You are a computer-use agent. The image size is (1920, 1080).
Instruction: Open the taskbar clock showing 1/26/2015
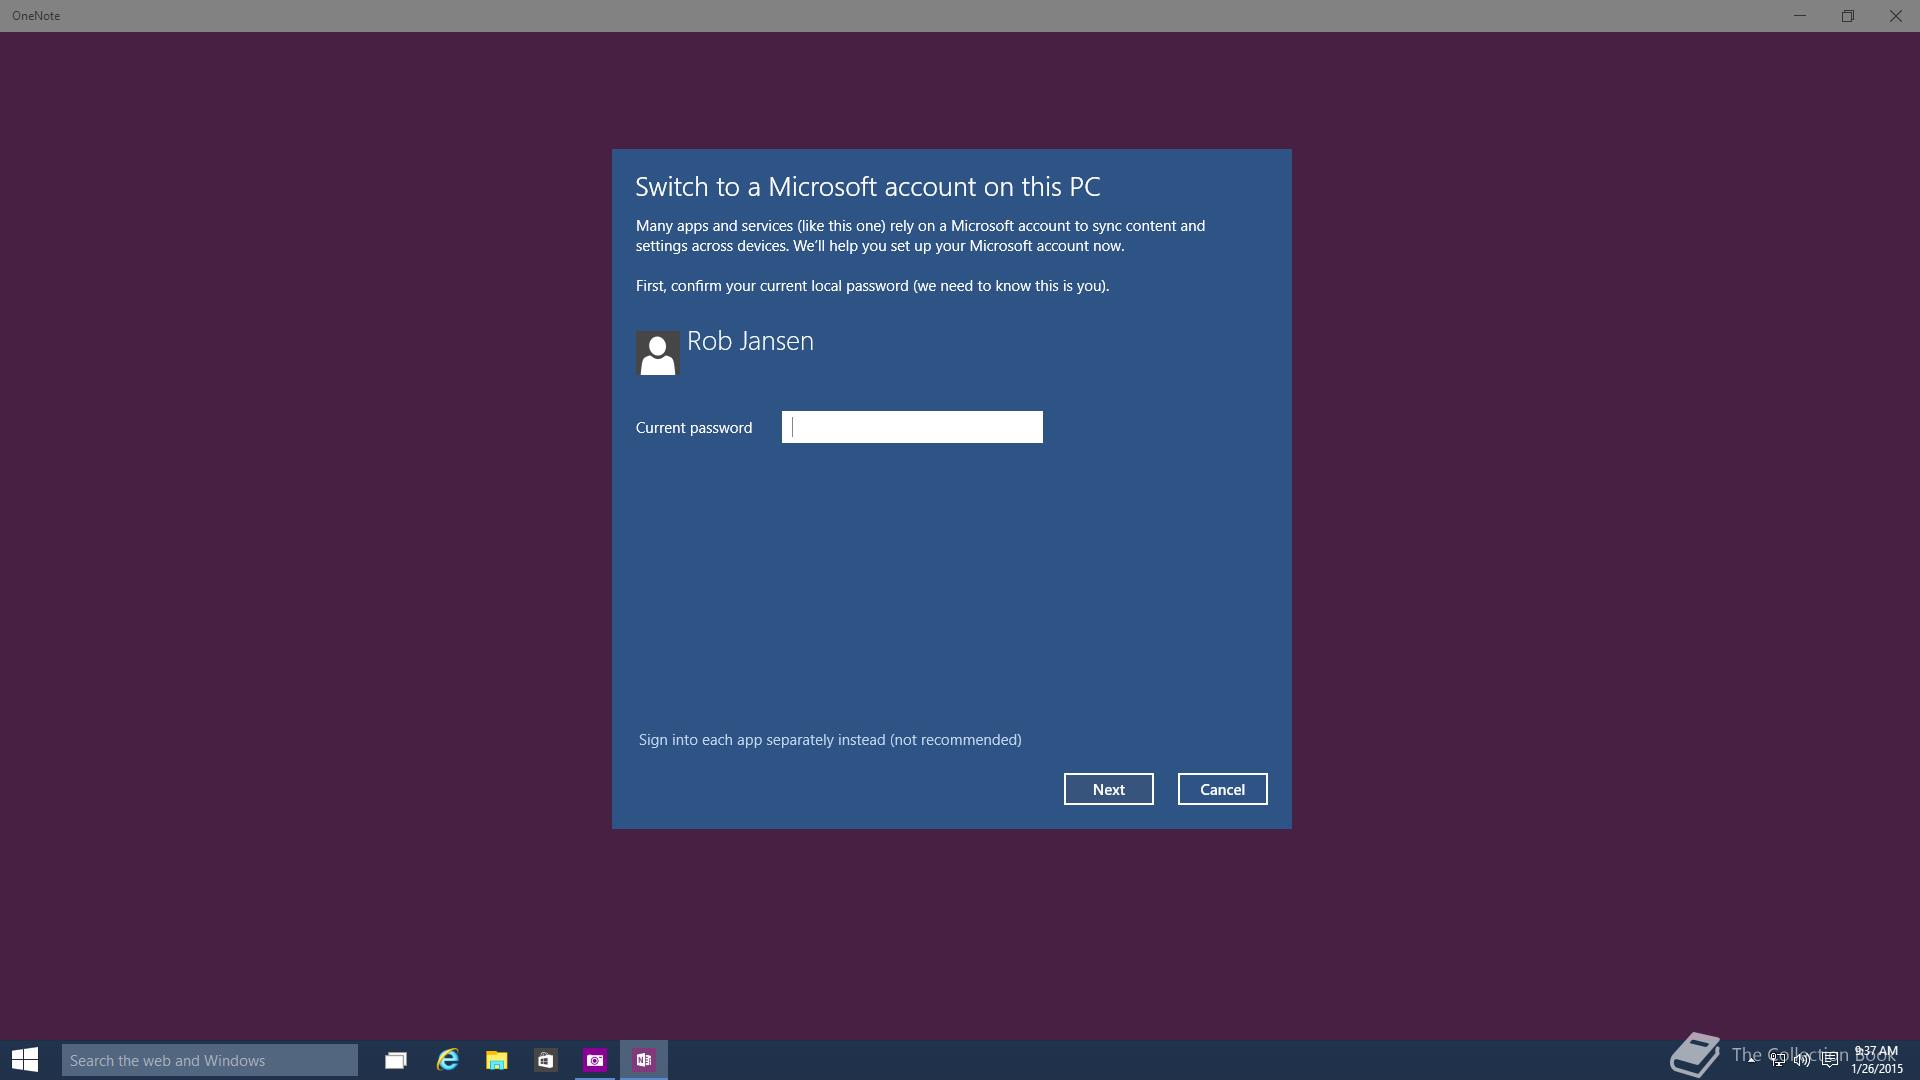[1876, 1060]
